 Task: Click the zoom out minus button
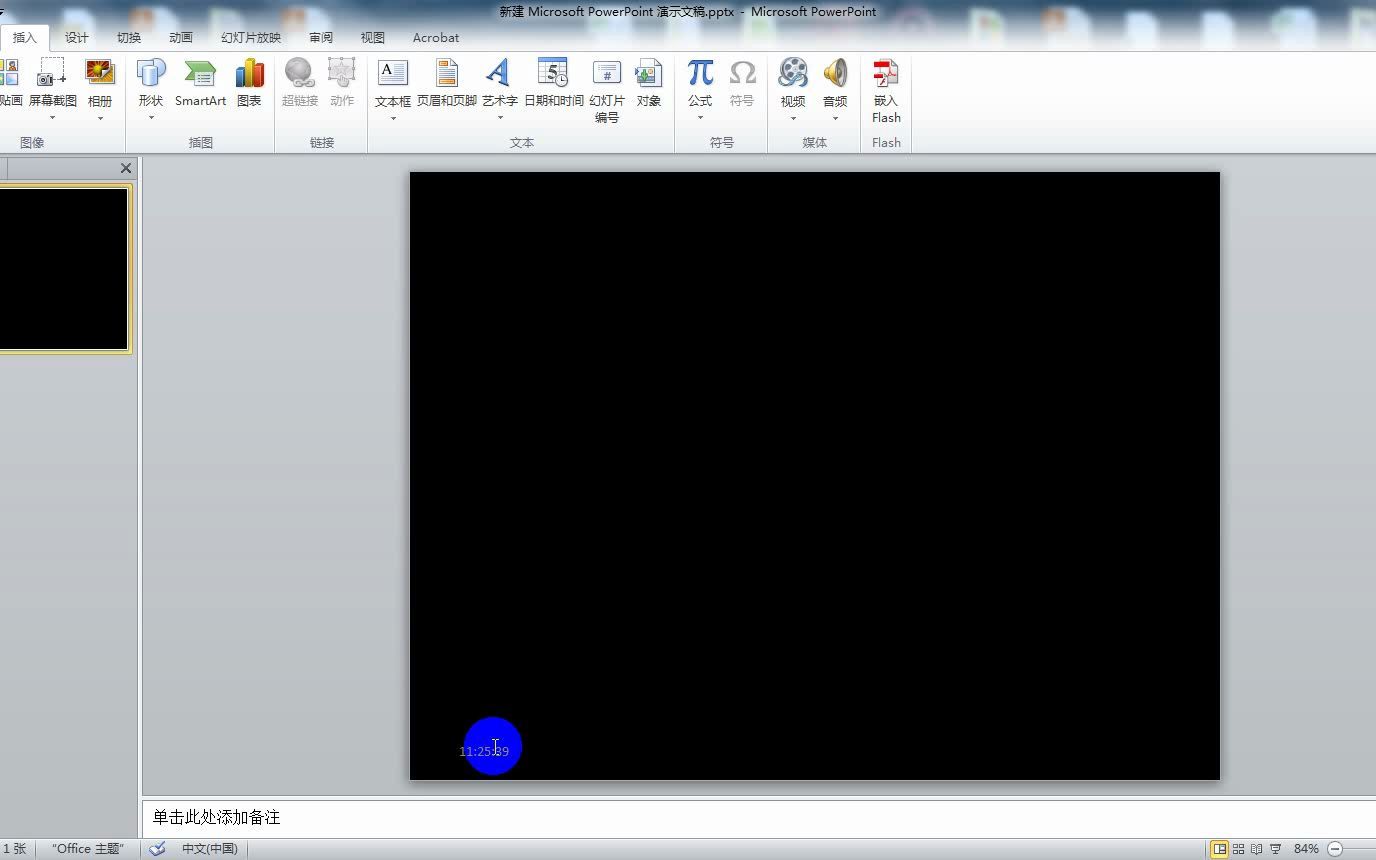1335,849
